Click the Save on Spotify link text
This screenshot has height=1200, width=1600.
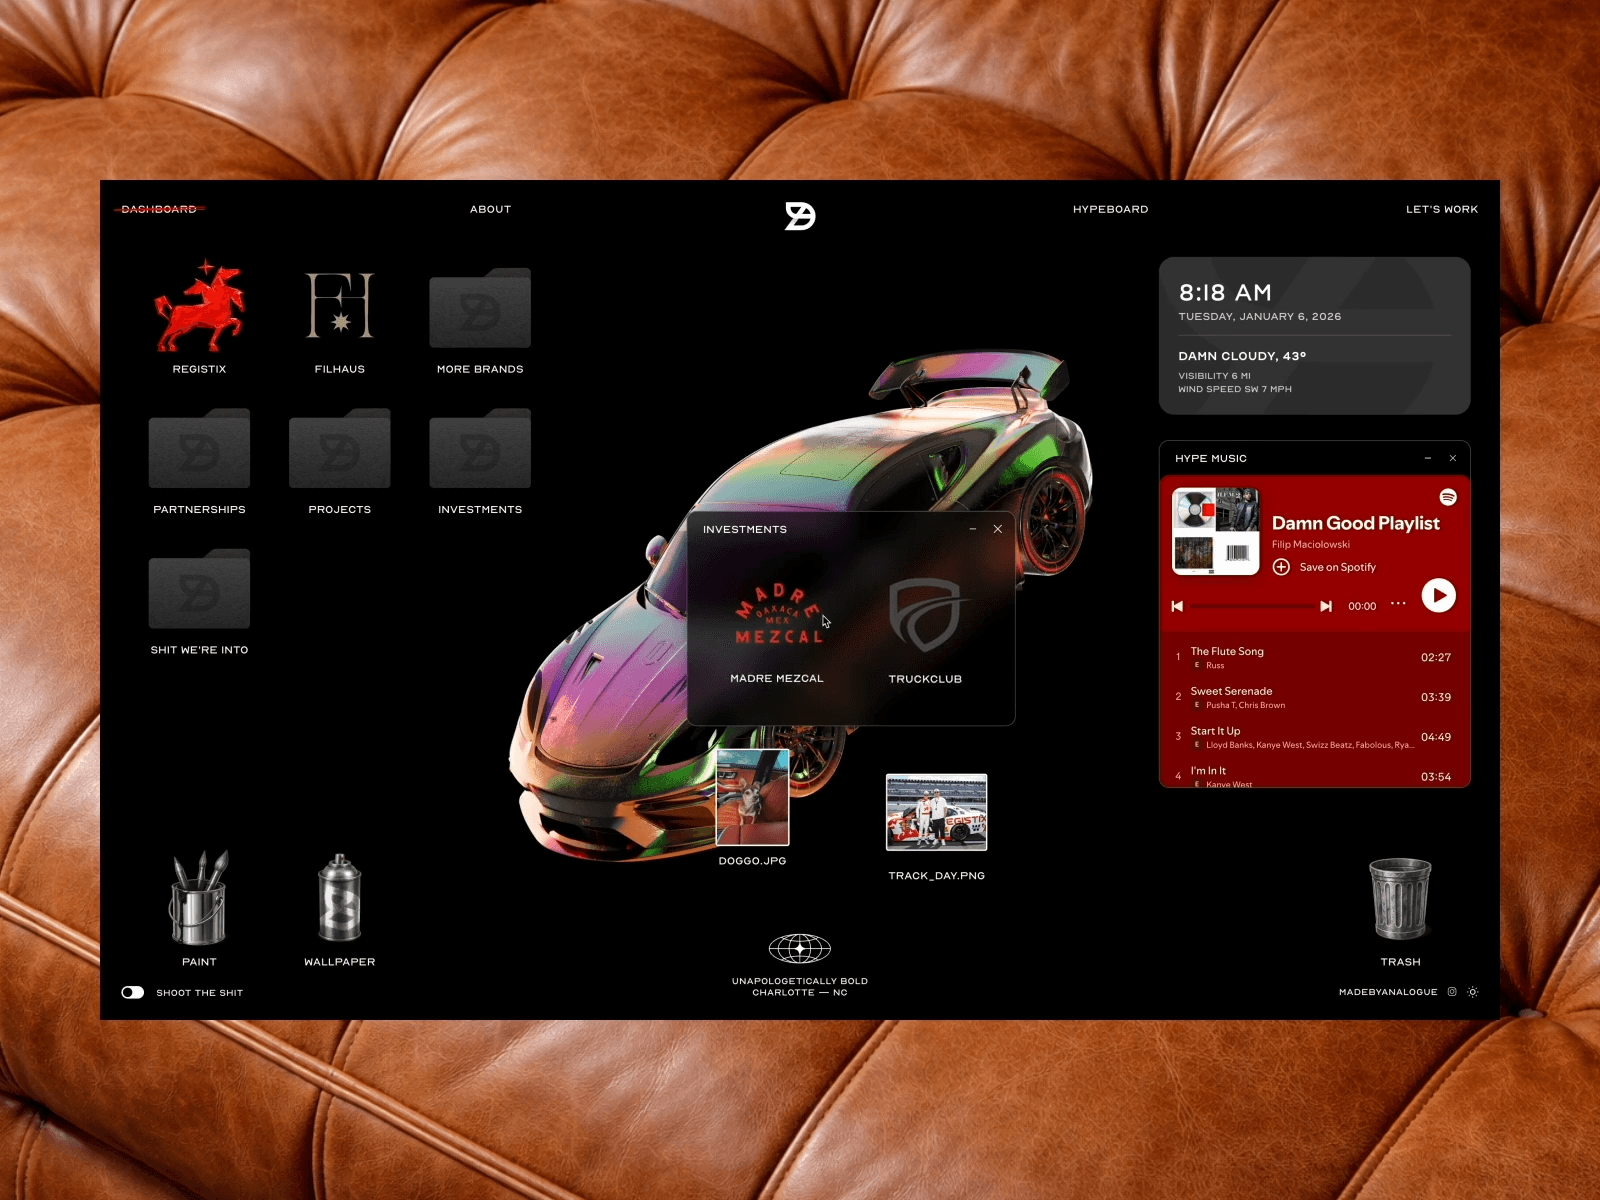1338,567
